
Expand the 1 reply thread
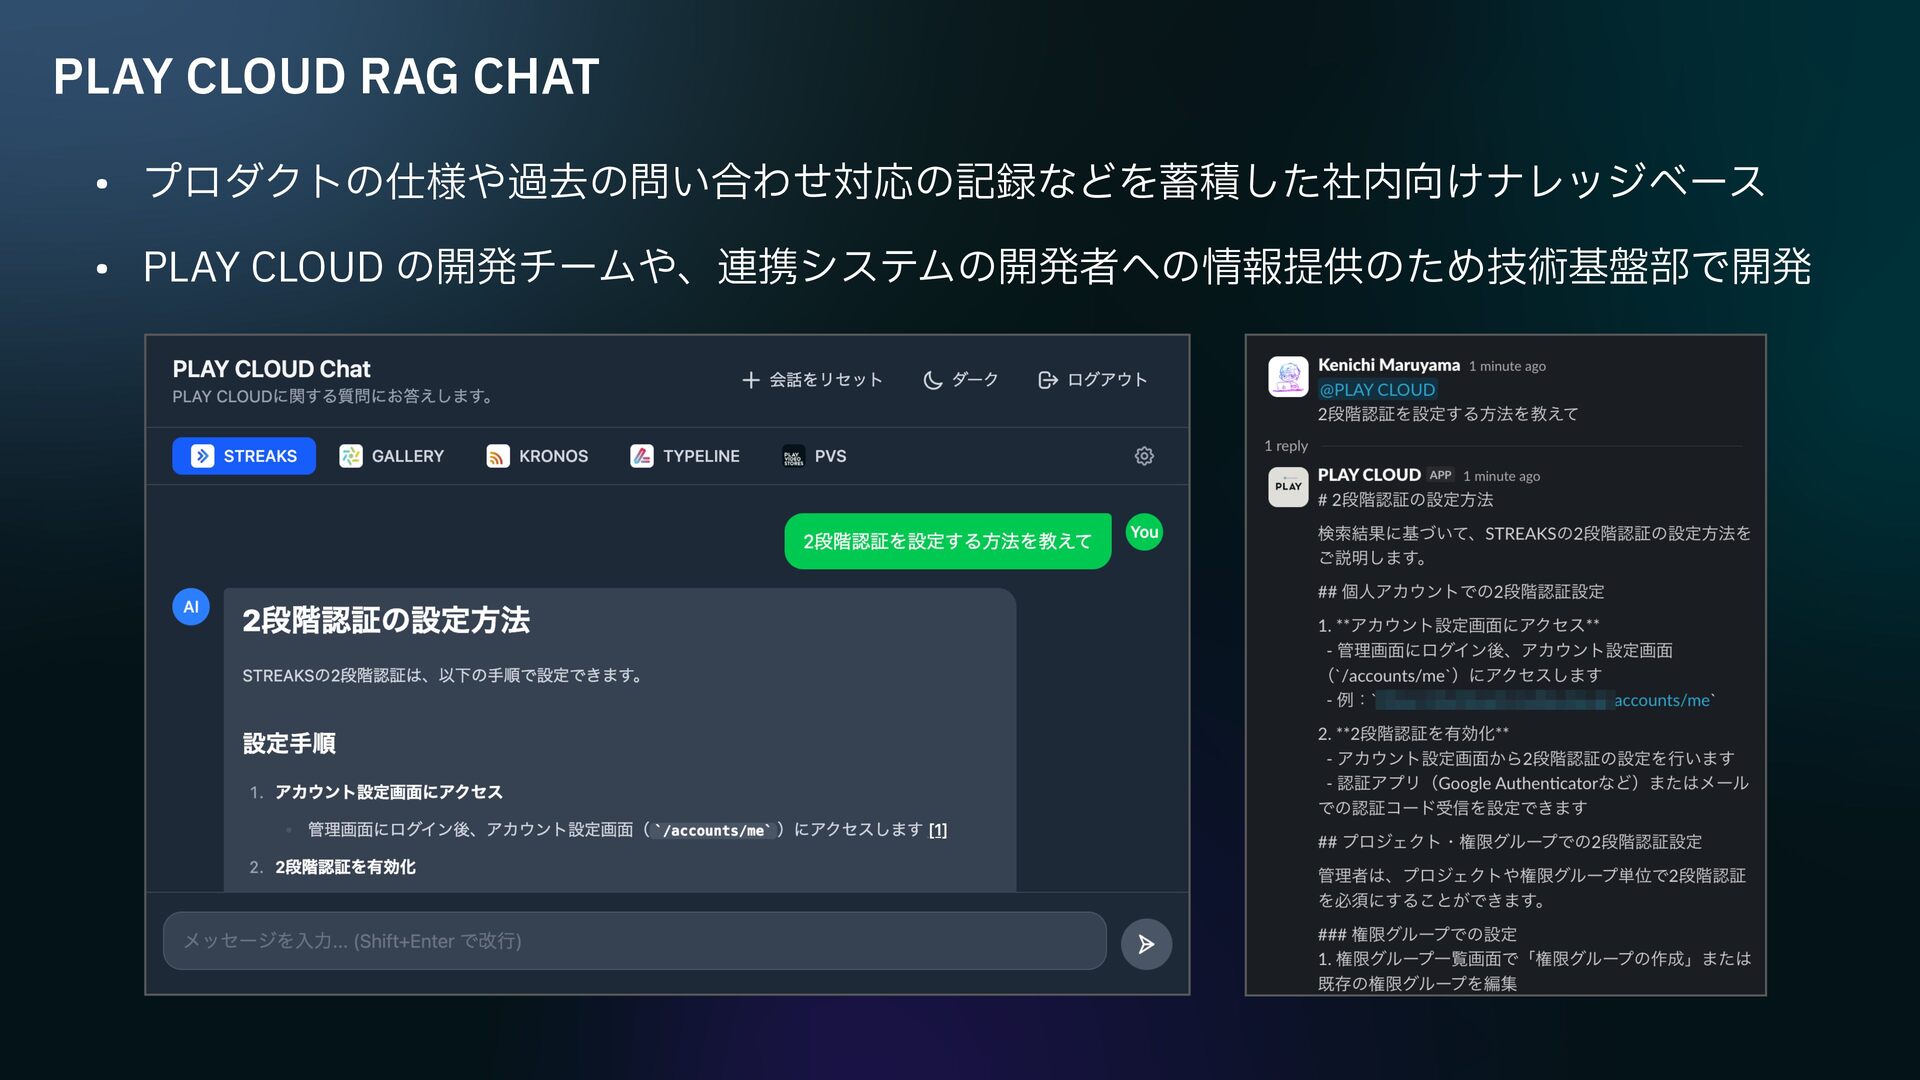(x=1286, y=446)
